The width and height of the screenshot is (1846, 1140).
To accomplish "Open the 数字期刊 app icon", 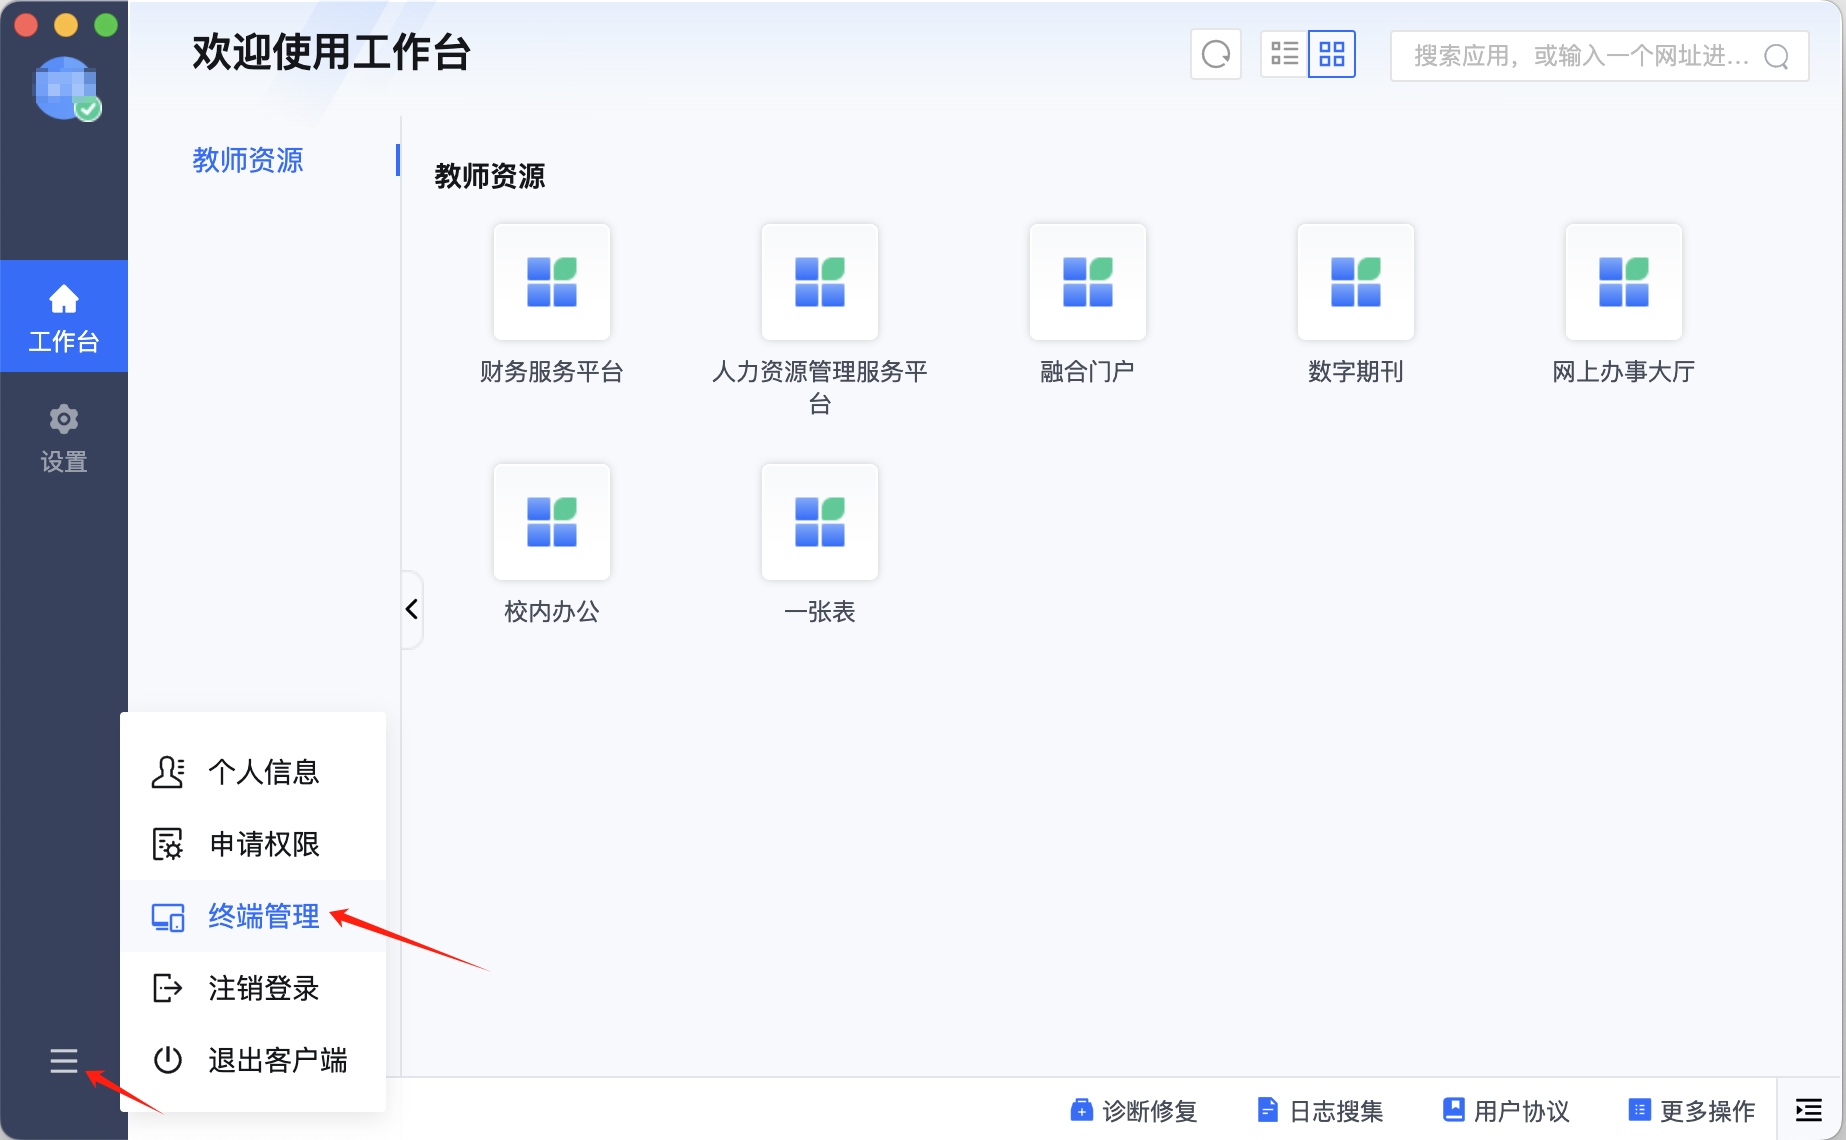I will point(1355,282).
